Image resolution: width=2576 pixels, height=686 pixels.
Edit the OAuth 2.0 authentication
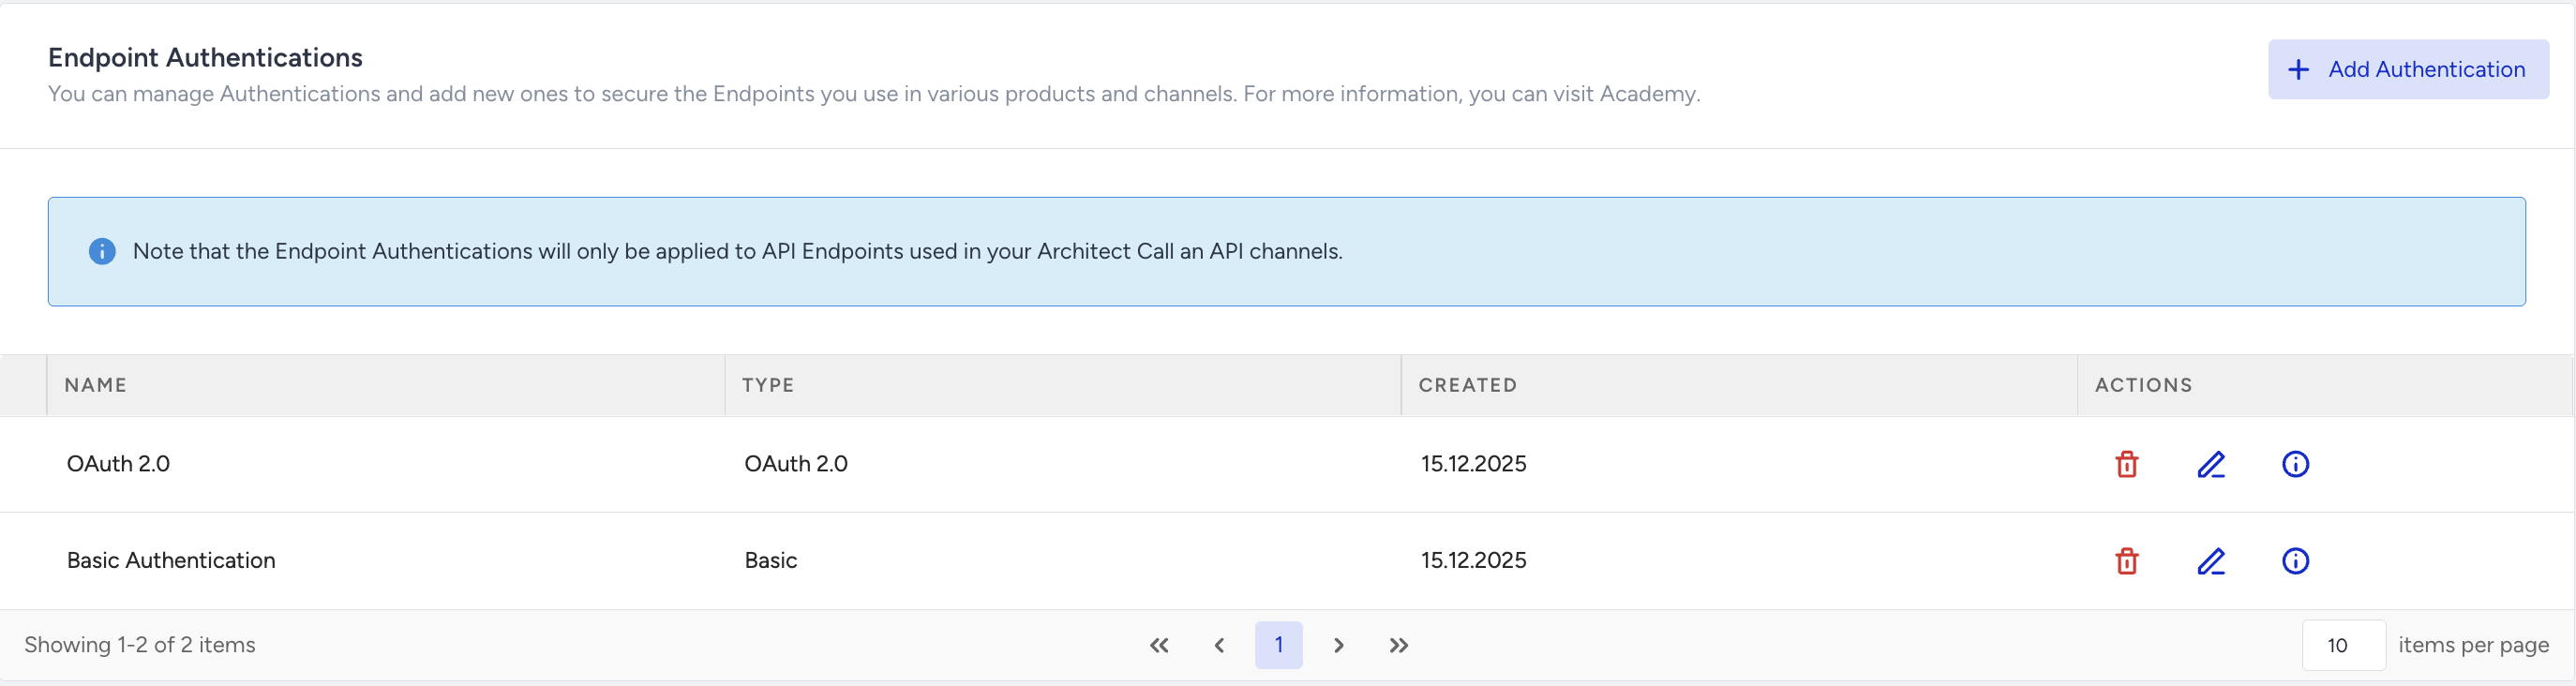(2211, 464)
